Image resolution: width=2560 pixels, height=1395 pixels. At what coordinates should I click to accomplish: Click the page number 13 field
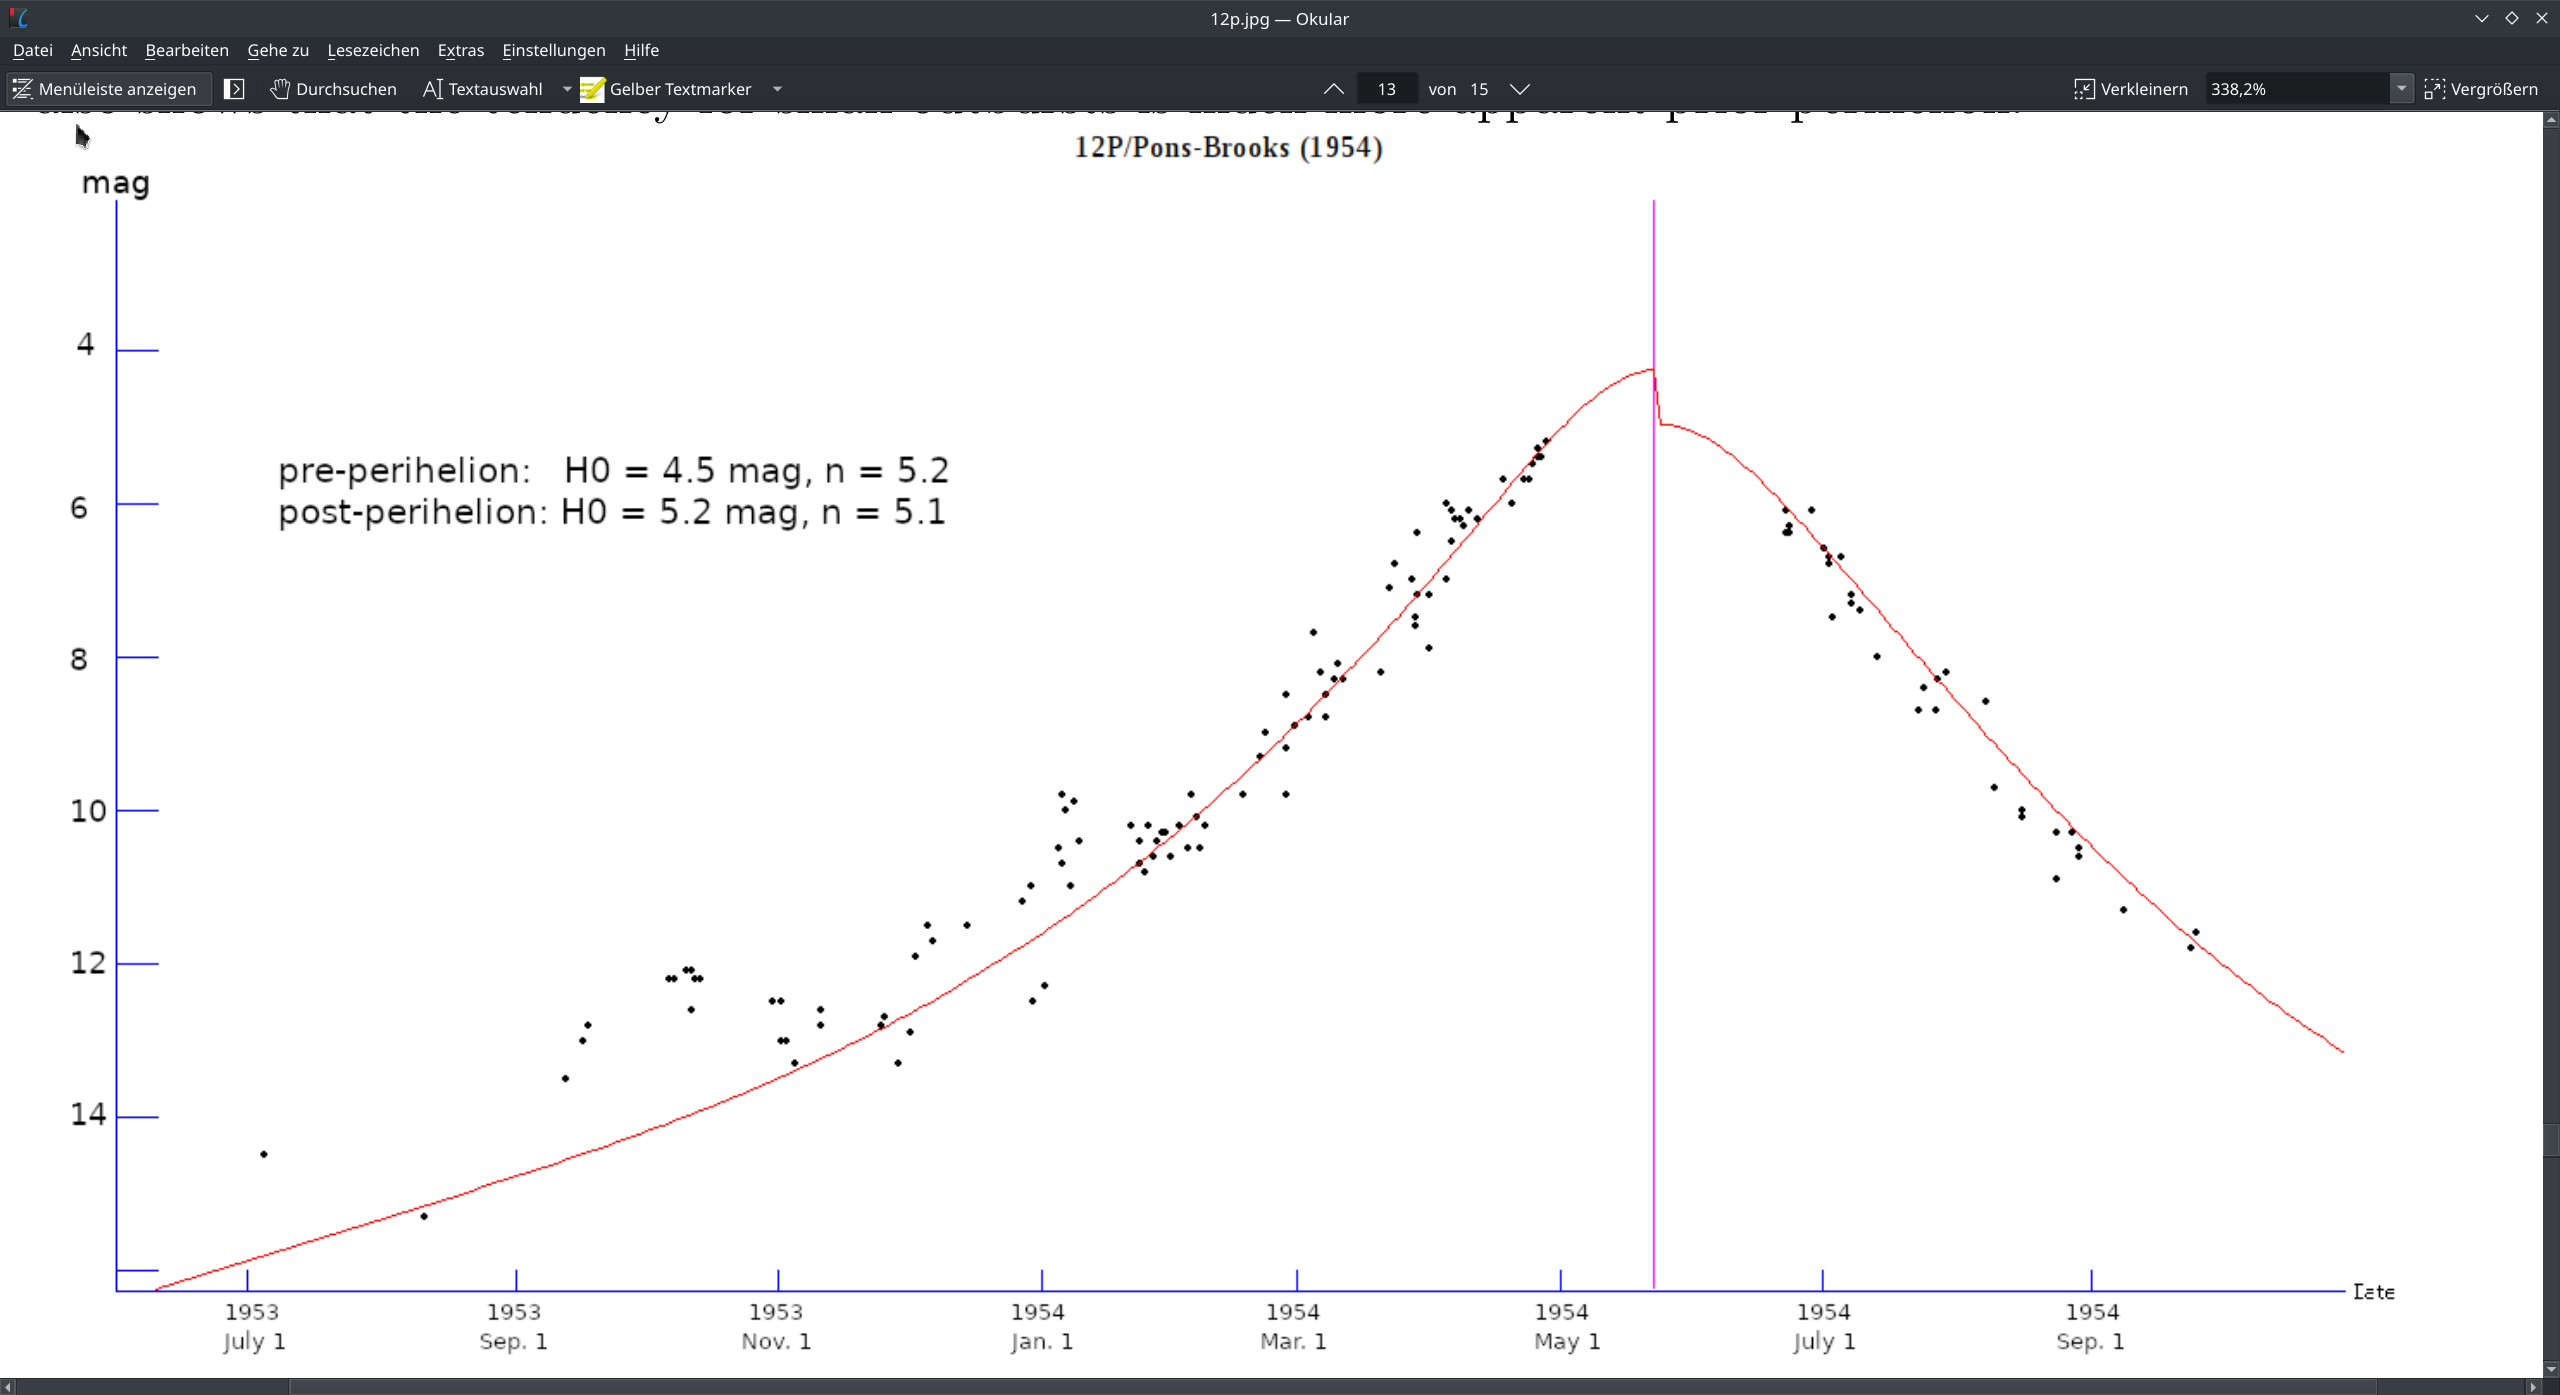[x=1386, y=89]
